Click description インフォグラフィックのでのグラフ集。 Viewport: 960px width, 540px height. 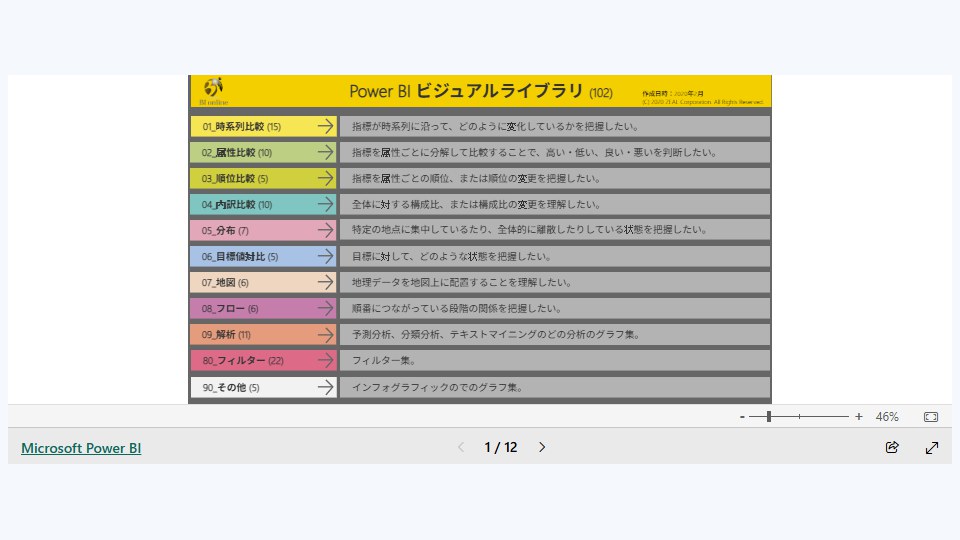coord(438,388)
